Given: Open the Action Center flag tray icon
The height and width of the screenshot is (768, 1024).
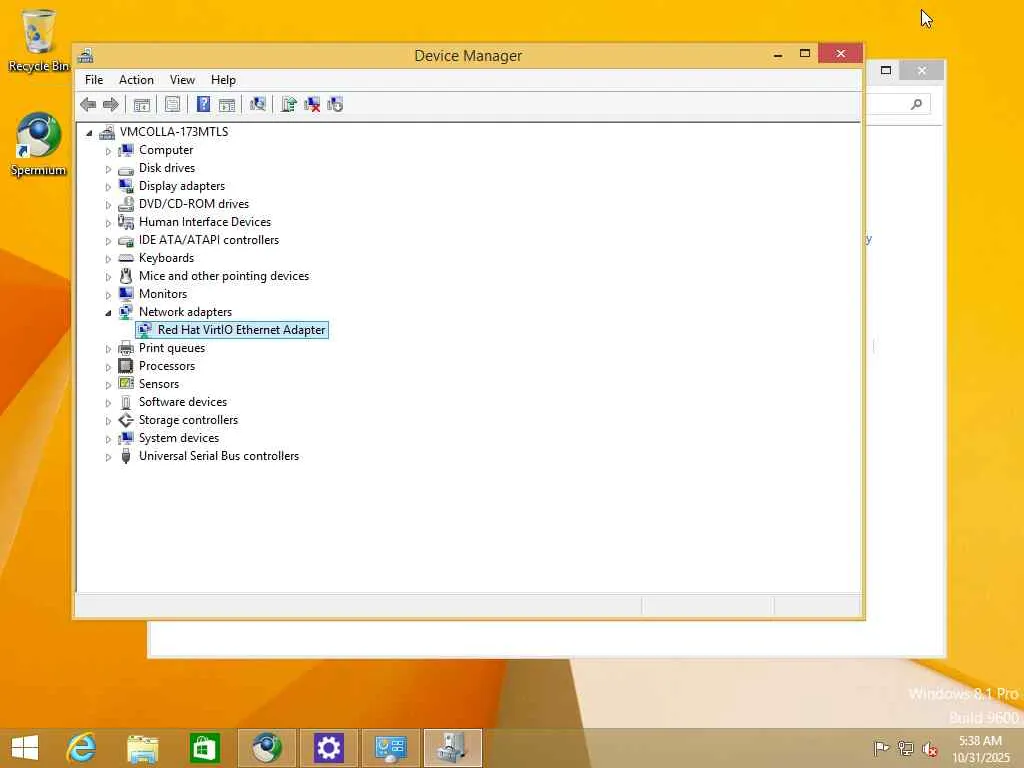Looking at the screenshot, I should click(x=881, y=748).
